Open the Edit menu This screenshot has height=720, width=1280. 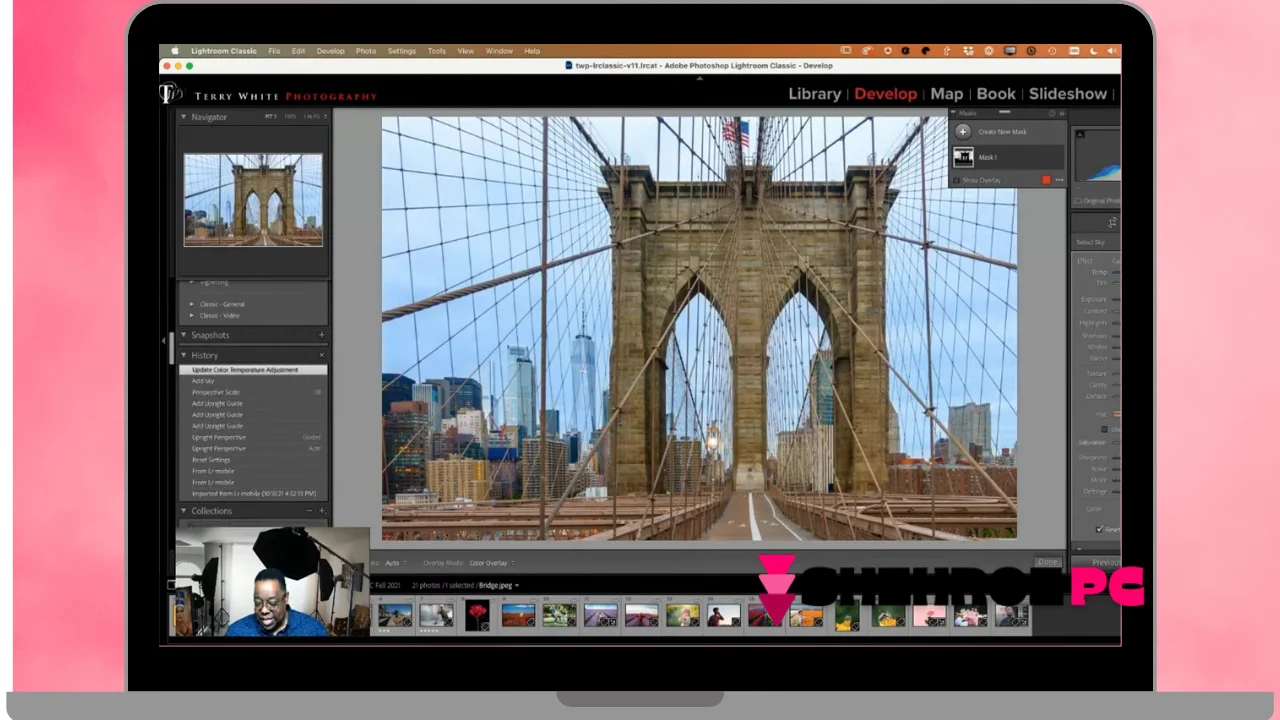point(298,51)
